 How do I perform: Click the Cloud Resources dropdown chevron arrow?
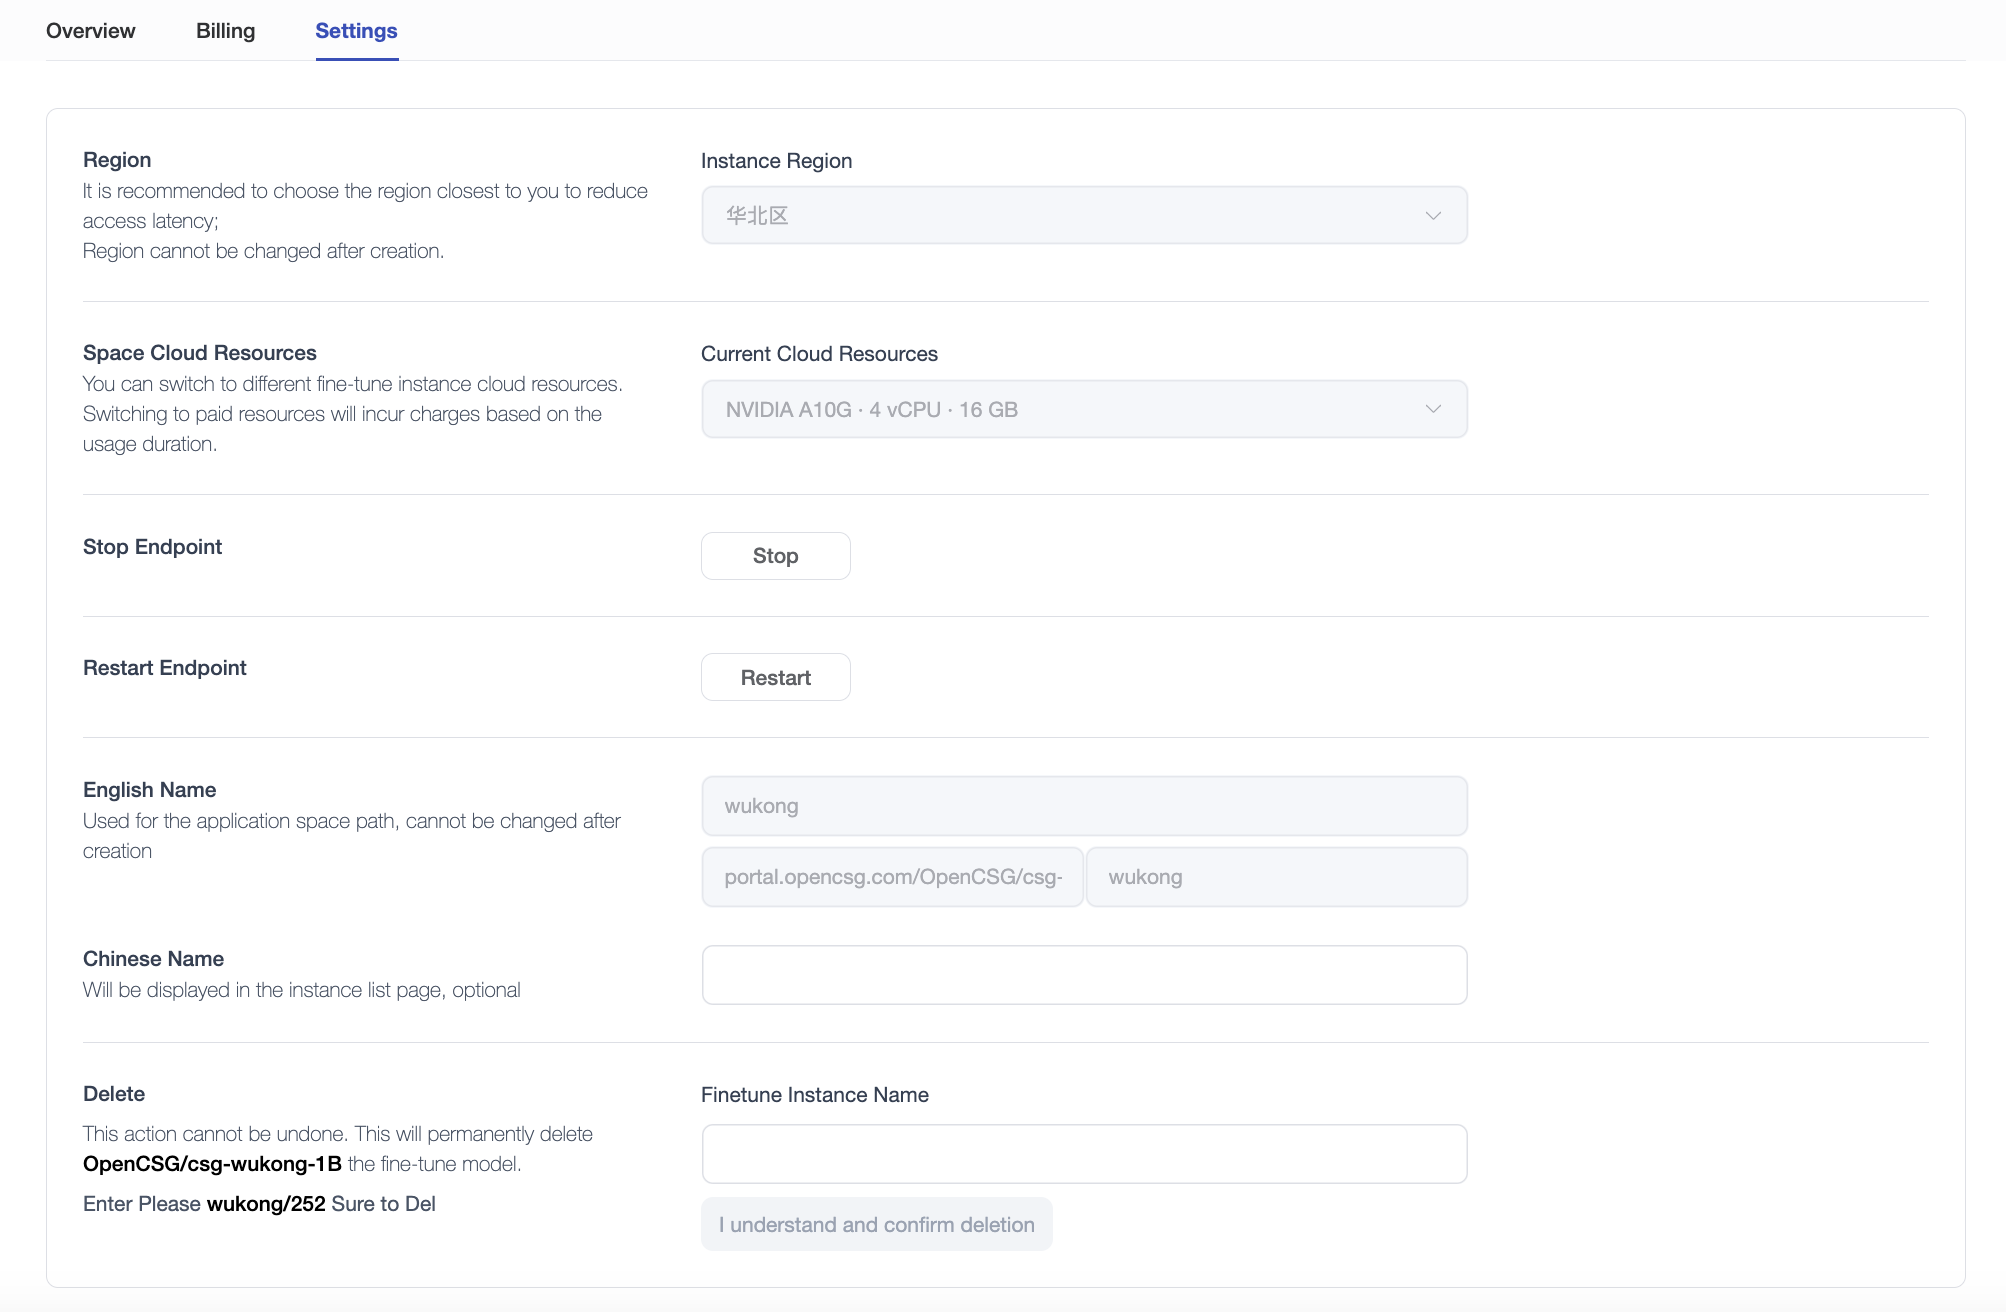pyautogui.click(x=1433, y=409)
